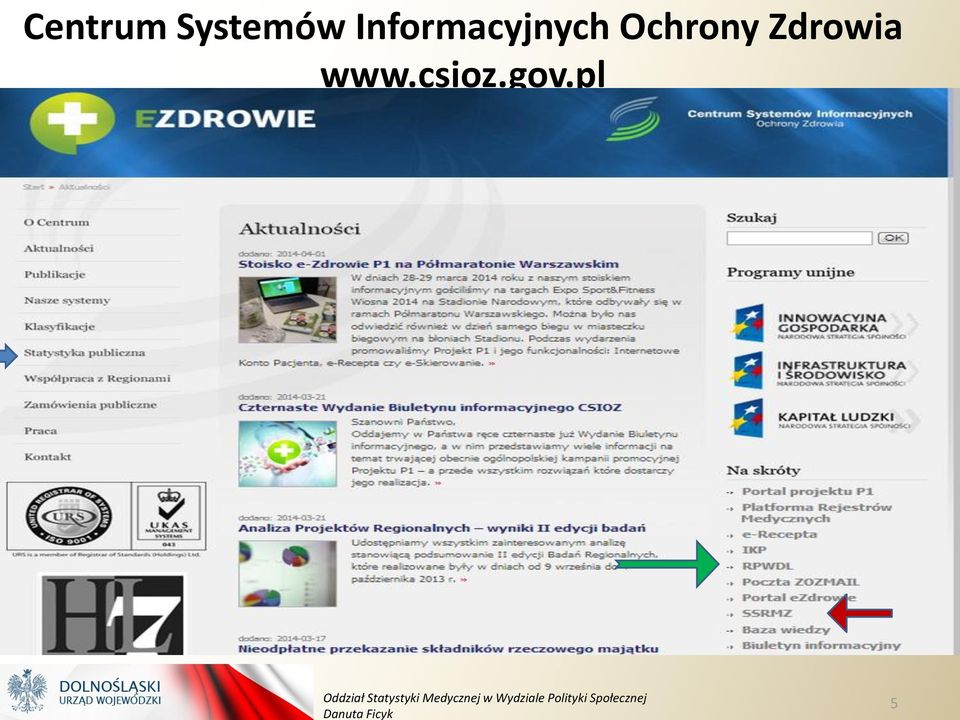Open the URS ISO 9001 certificate badge
Viewport: 960px width, 720px height.
pyautogui.click(x=69, y=516)
